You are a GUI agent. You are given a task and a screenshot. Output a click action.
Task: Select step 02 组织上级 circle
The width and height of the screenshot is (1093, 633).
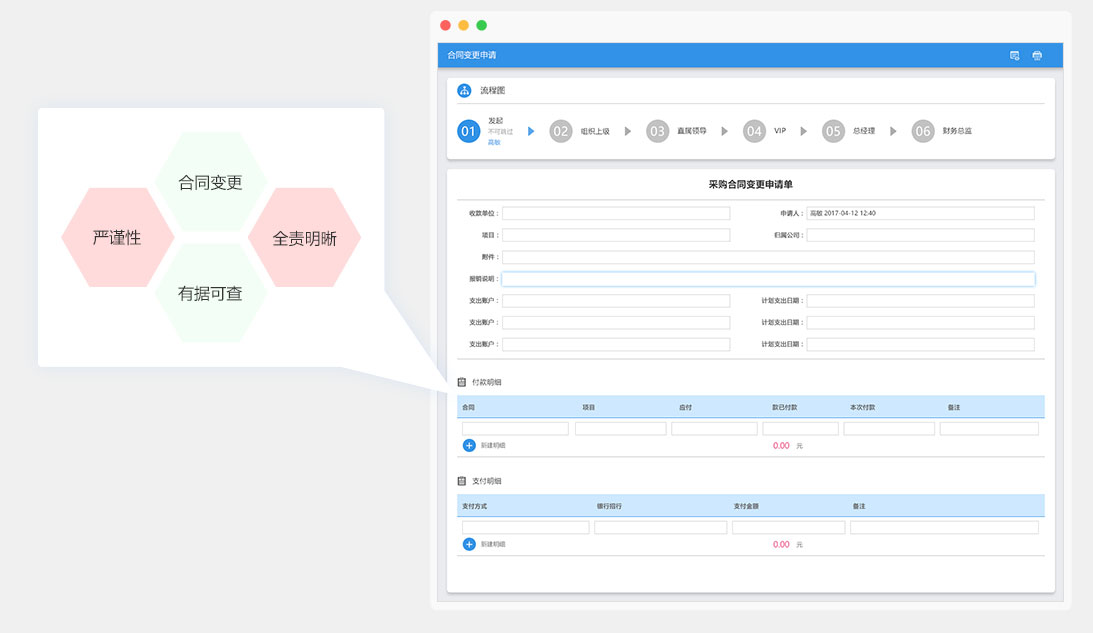[x=561, y=131]
